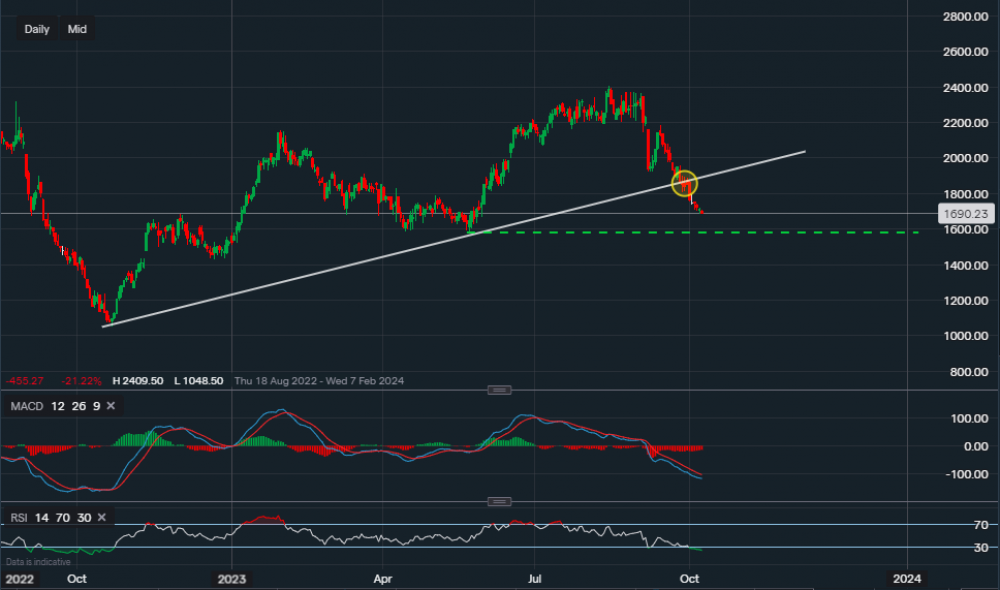The image size is (1000, 590).
Task: Click the Apr marker on time axis
Action: (x=381, y=578)
